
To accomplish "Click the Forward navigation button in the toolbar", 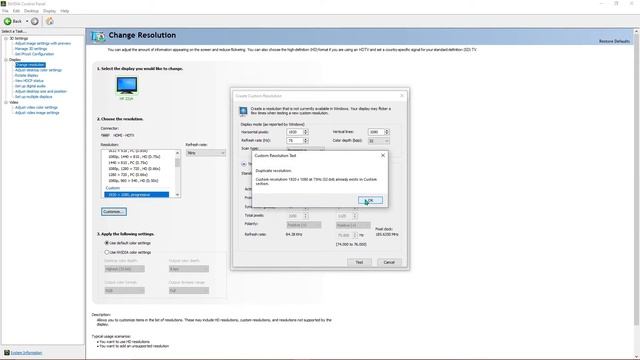I will pos(35,21).
